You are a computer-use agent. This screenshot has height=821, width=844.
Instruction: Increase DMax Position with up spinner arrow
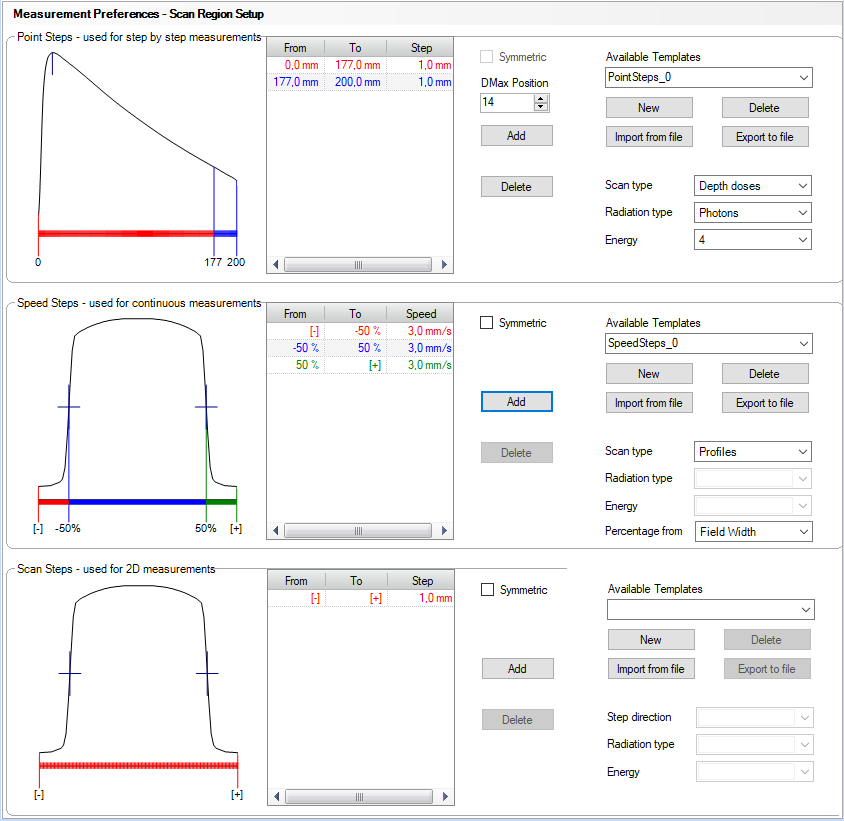point(541,98)
